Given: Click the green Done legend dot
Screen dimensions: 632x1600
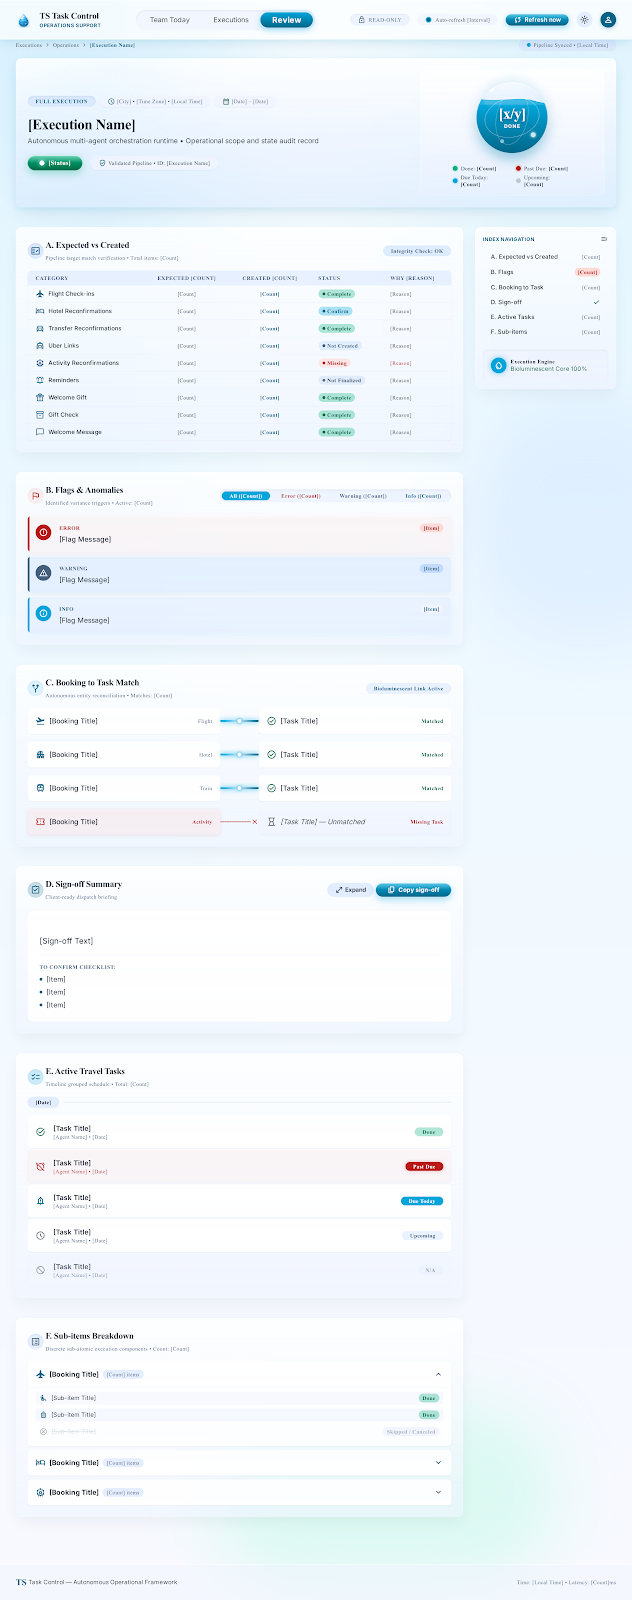Looking at the screenshot, I should point(455,168).
